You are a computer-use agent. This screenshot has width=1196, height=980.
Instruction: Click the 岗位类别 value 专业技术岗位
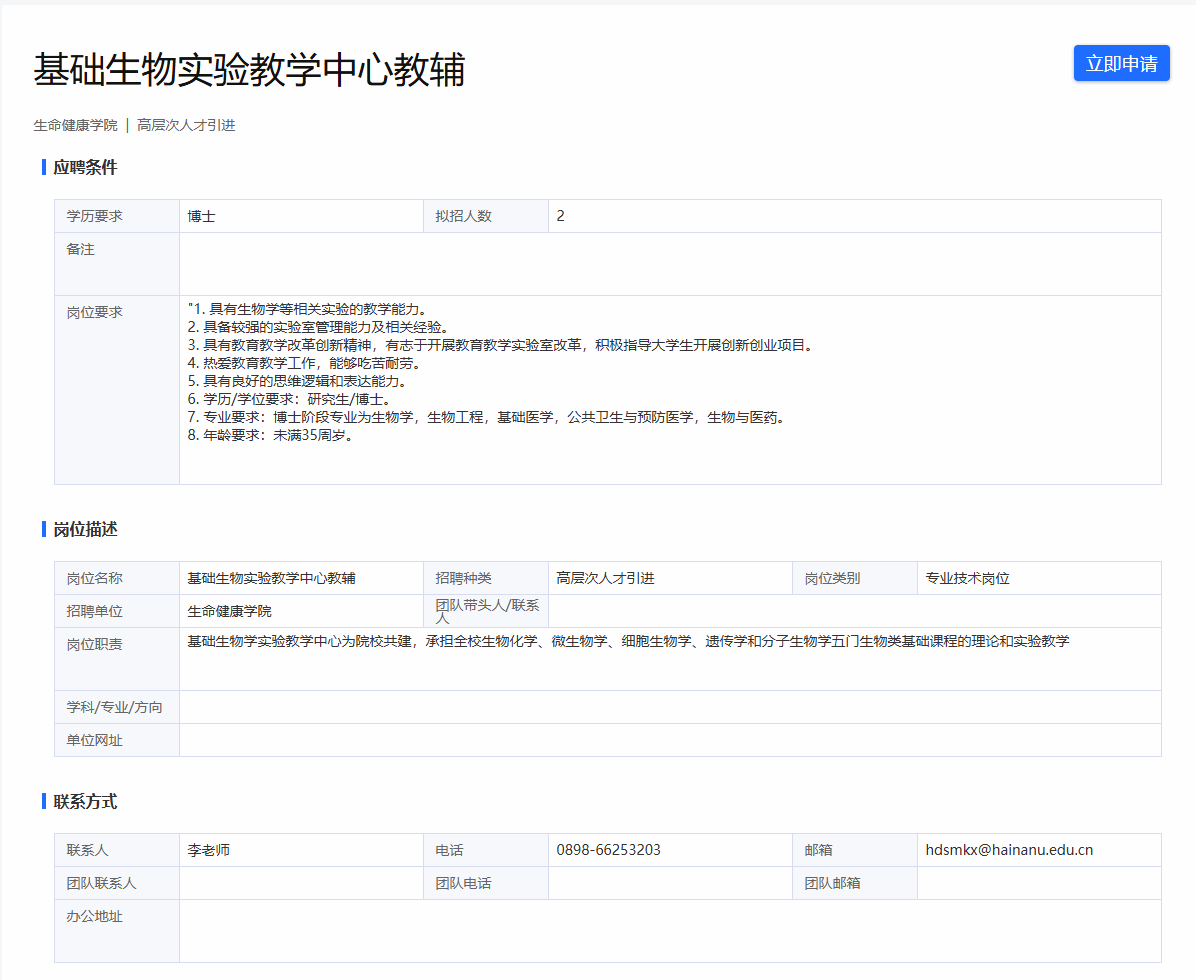click(967, 578)
